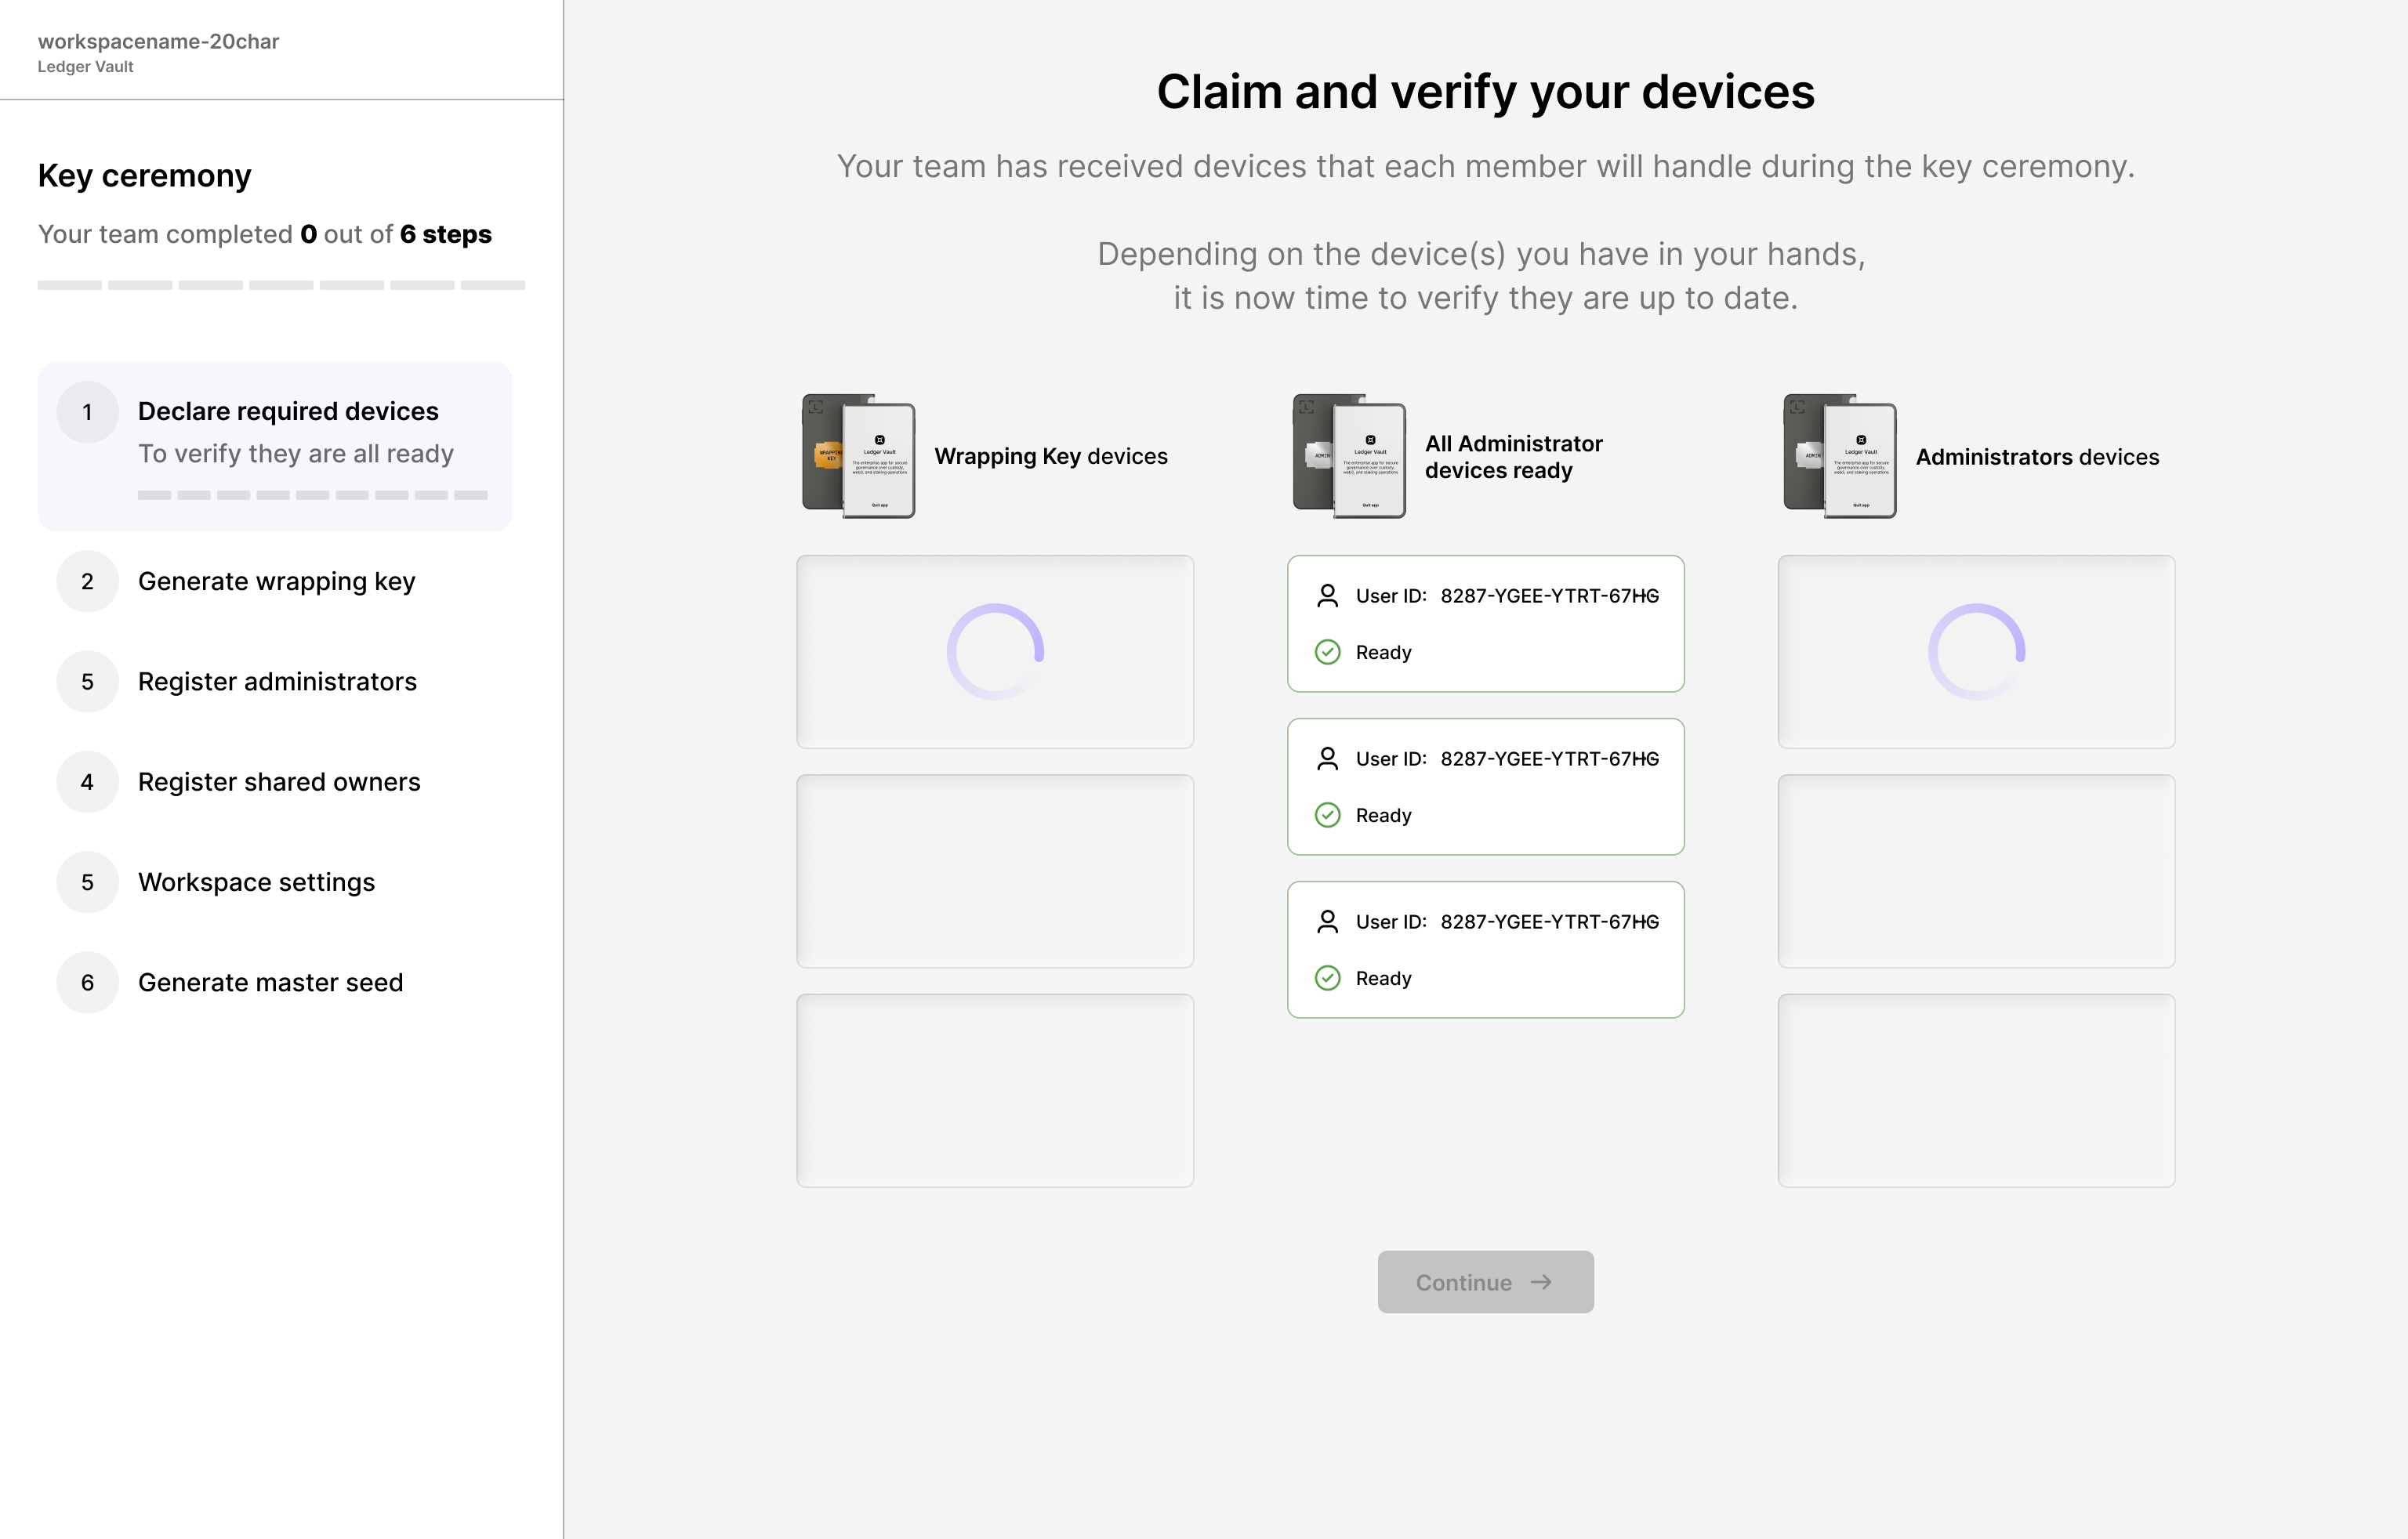This screenshot has height=1539, width=2408.
Task: Open the Register administrators step
Action: (x=277, y=681)
